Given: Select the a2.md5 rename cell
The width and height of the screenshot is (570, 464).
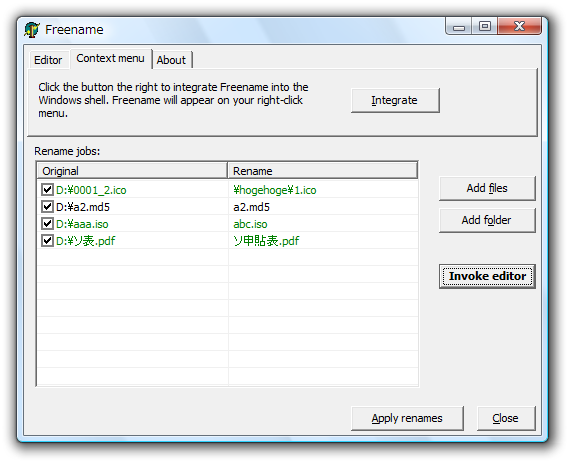Looking at the screenshot, I should 252,207.
